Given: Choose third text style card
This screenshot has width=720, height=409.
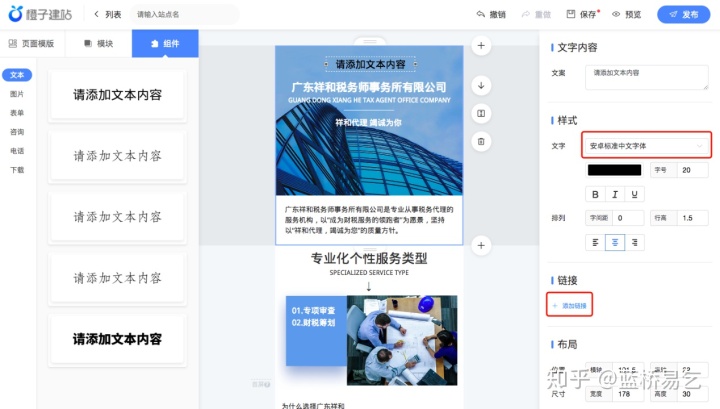Looking at the screenshot, I should (x=117, y=217).
